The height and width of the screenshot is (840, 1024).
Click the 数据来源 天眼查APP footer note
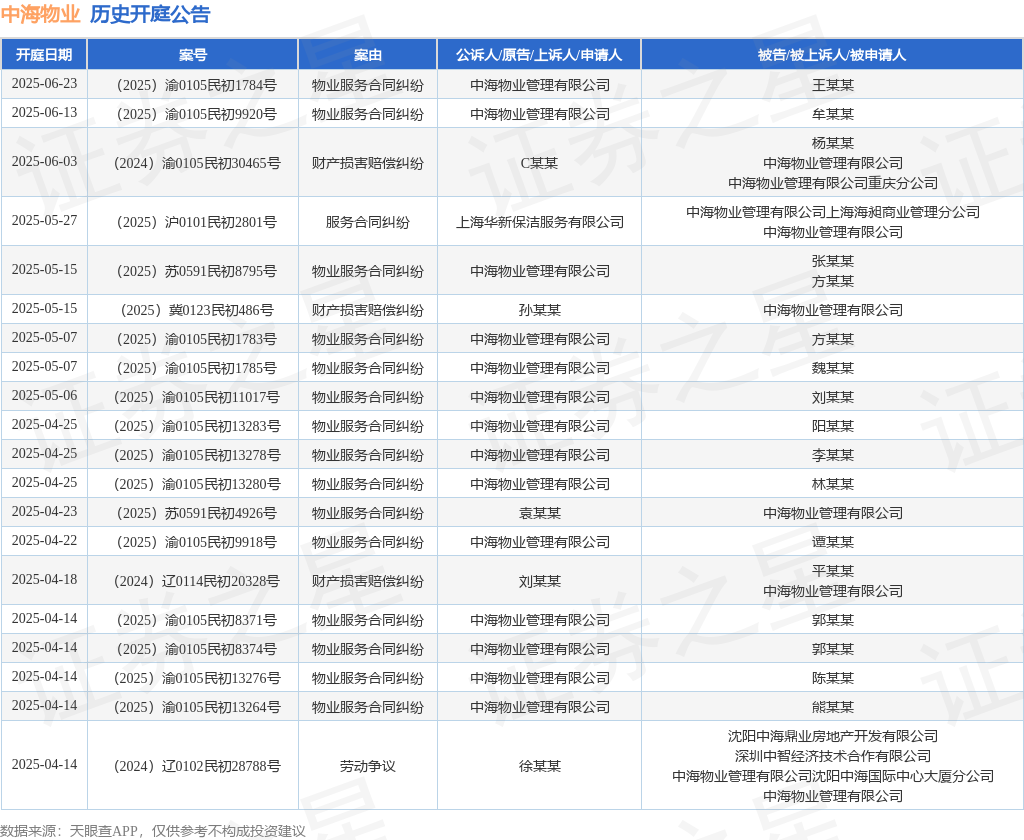pos(153,831)
